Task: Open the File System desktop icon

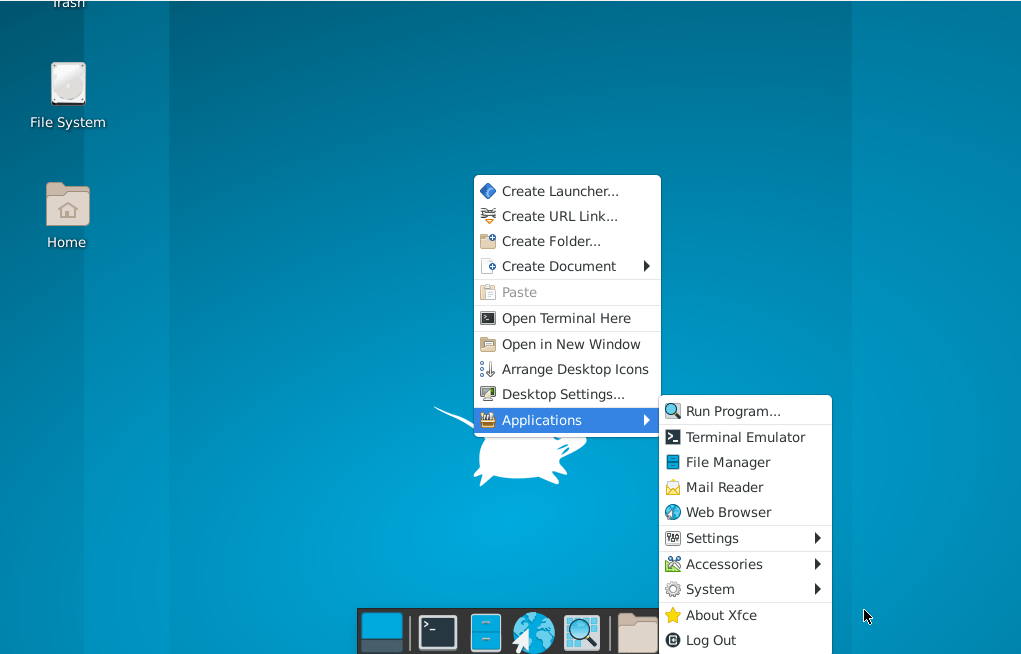Action: [68, 96]
